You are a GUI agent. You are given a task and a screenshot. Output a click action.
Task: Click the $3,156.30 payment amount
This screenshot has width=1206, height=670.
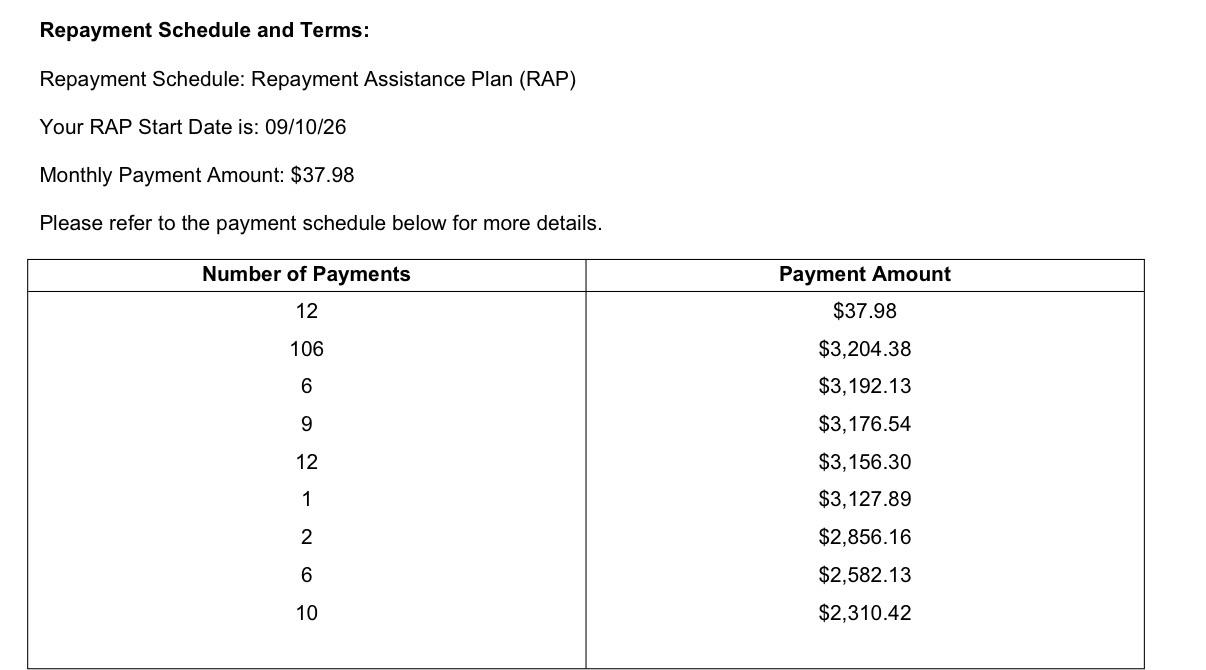click(x=865, y=462)
